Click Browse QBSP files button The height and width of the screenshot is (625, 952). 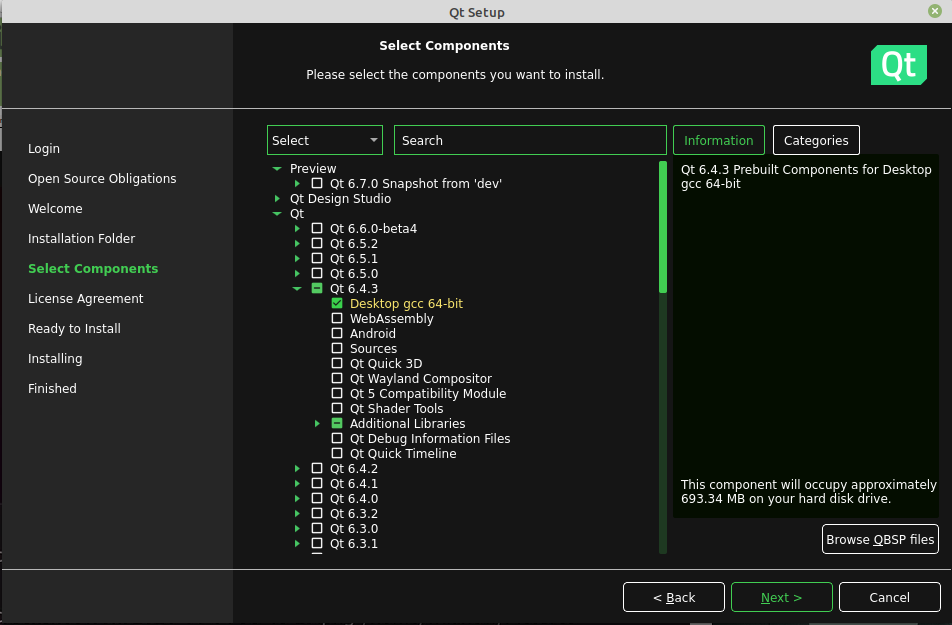click(x=880, y=540)
